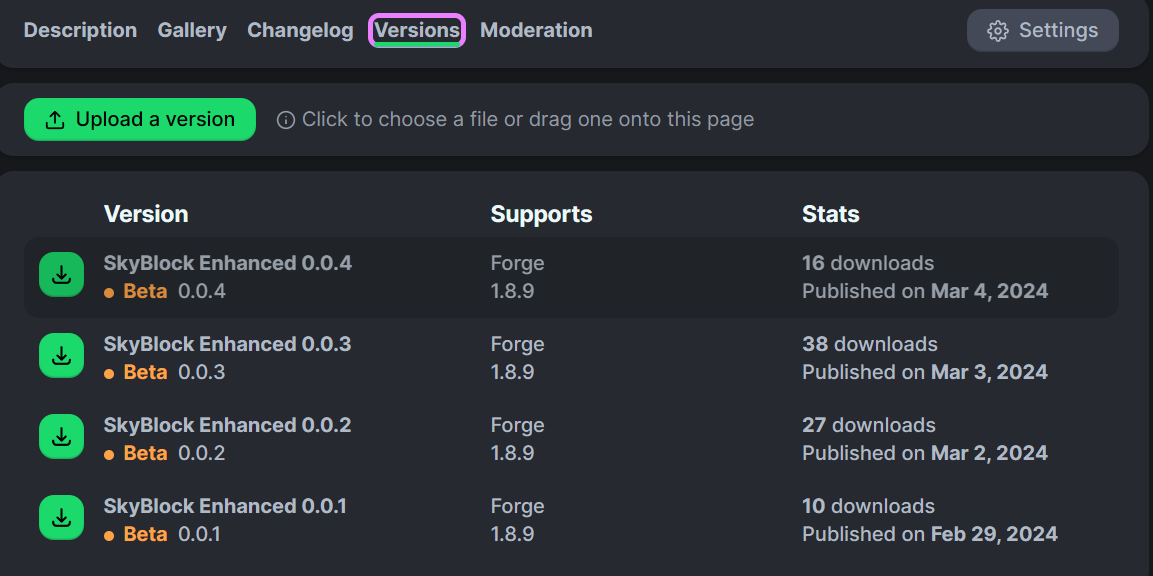Click the info icon beside file hint

coord(285,120)
